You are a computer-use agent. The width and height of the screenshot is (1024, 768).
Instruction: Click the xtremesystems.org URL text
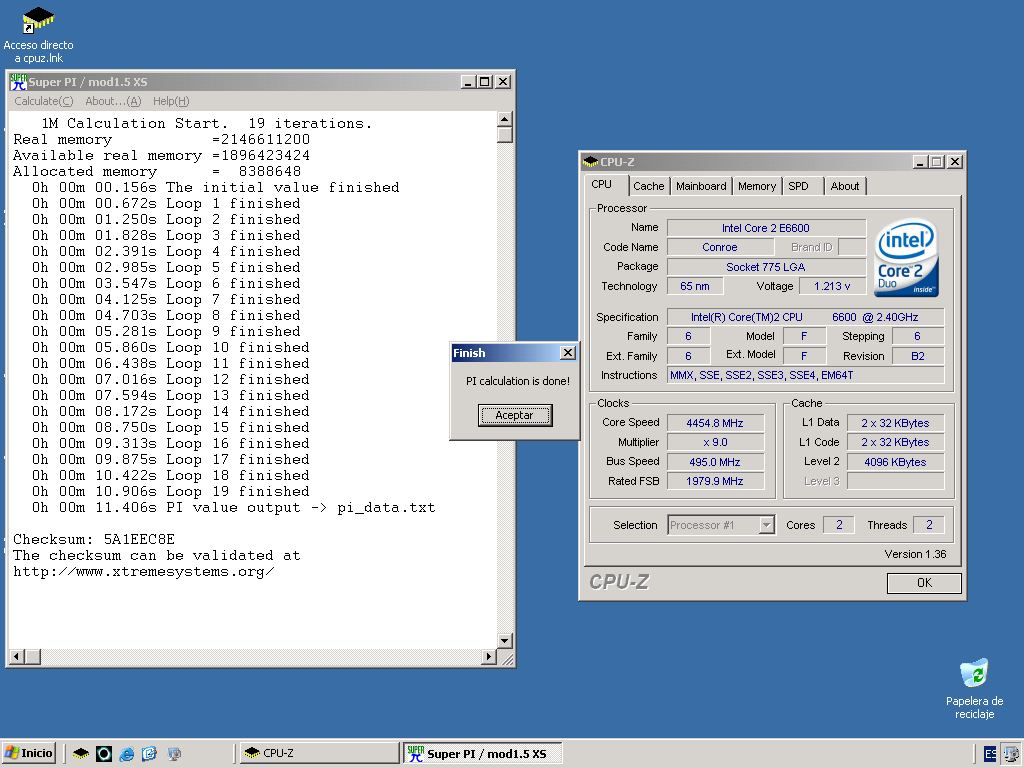[x=144, y=571]
